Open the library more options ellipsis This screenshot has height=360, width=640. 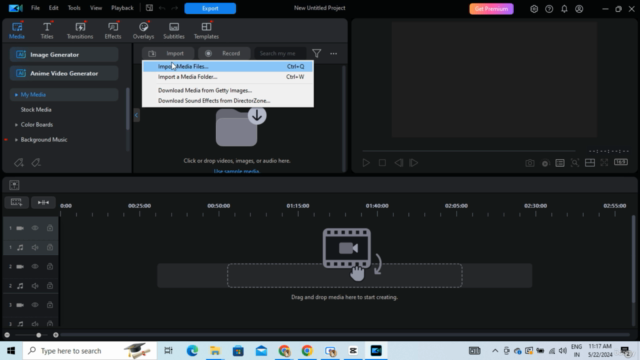point(333,53)
